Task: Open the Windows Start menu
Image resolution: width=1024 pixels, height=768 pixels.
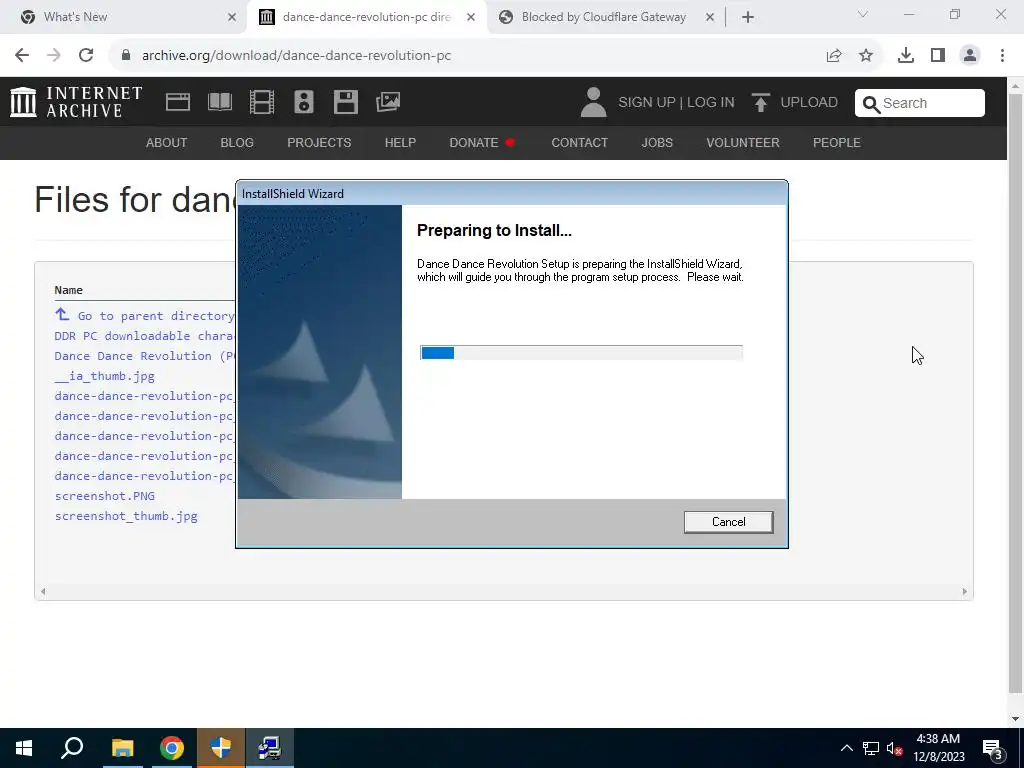Action: 24,748
